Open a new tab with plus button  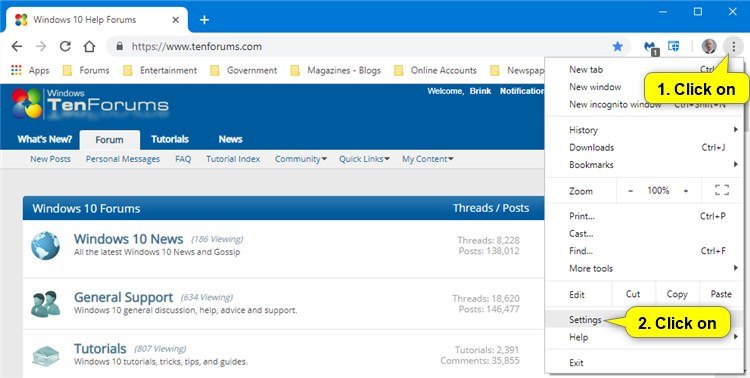(204, 20)
